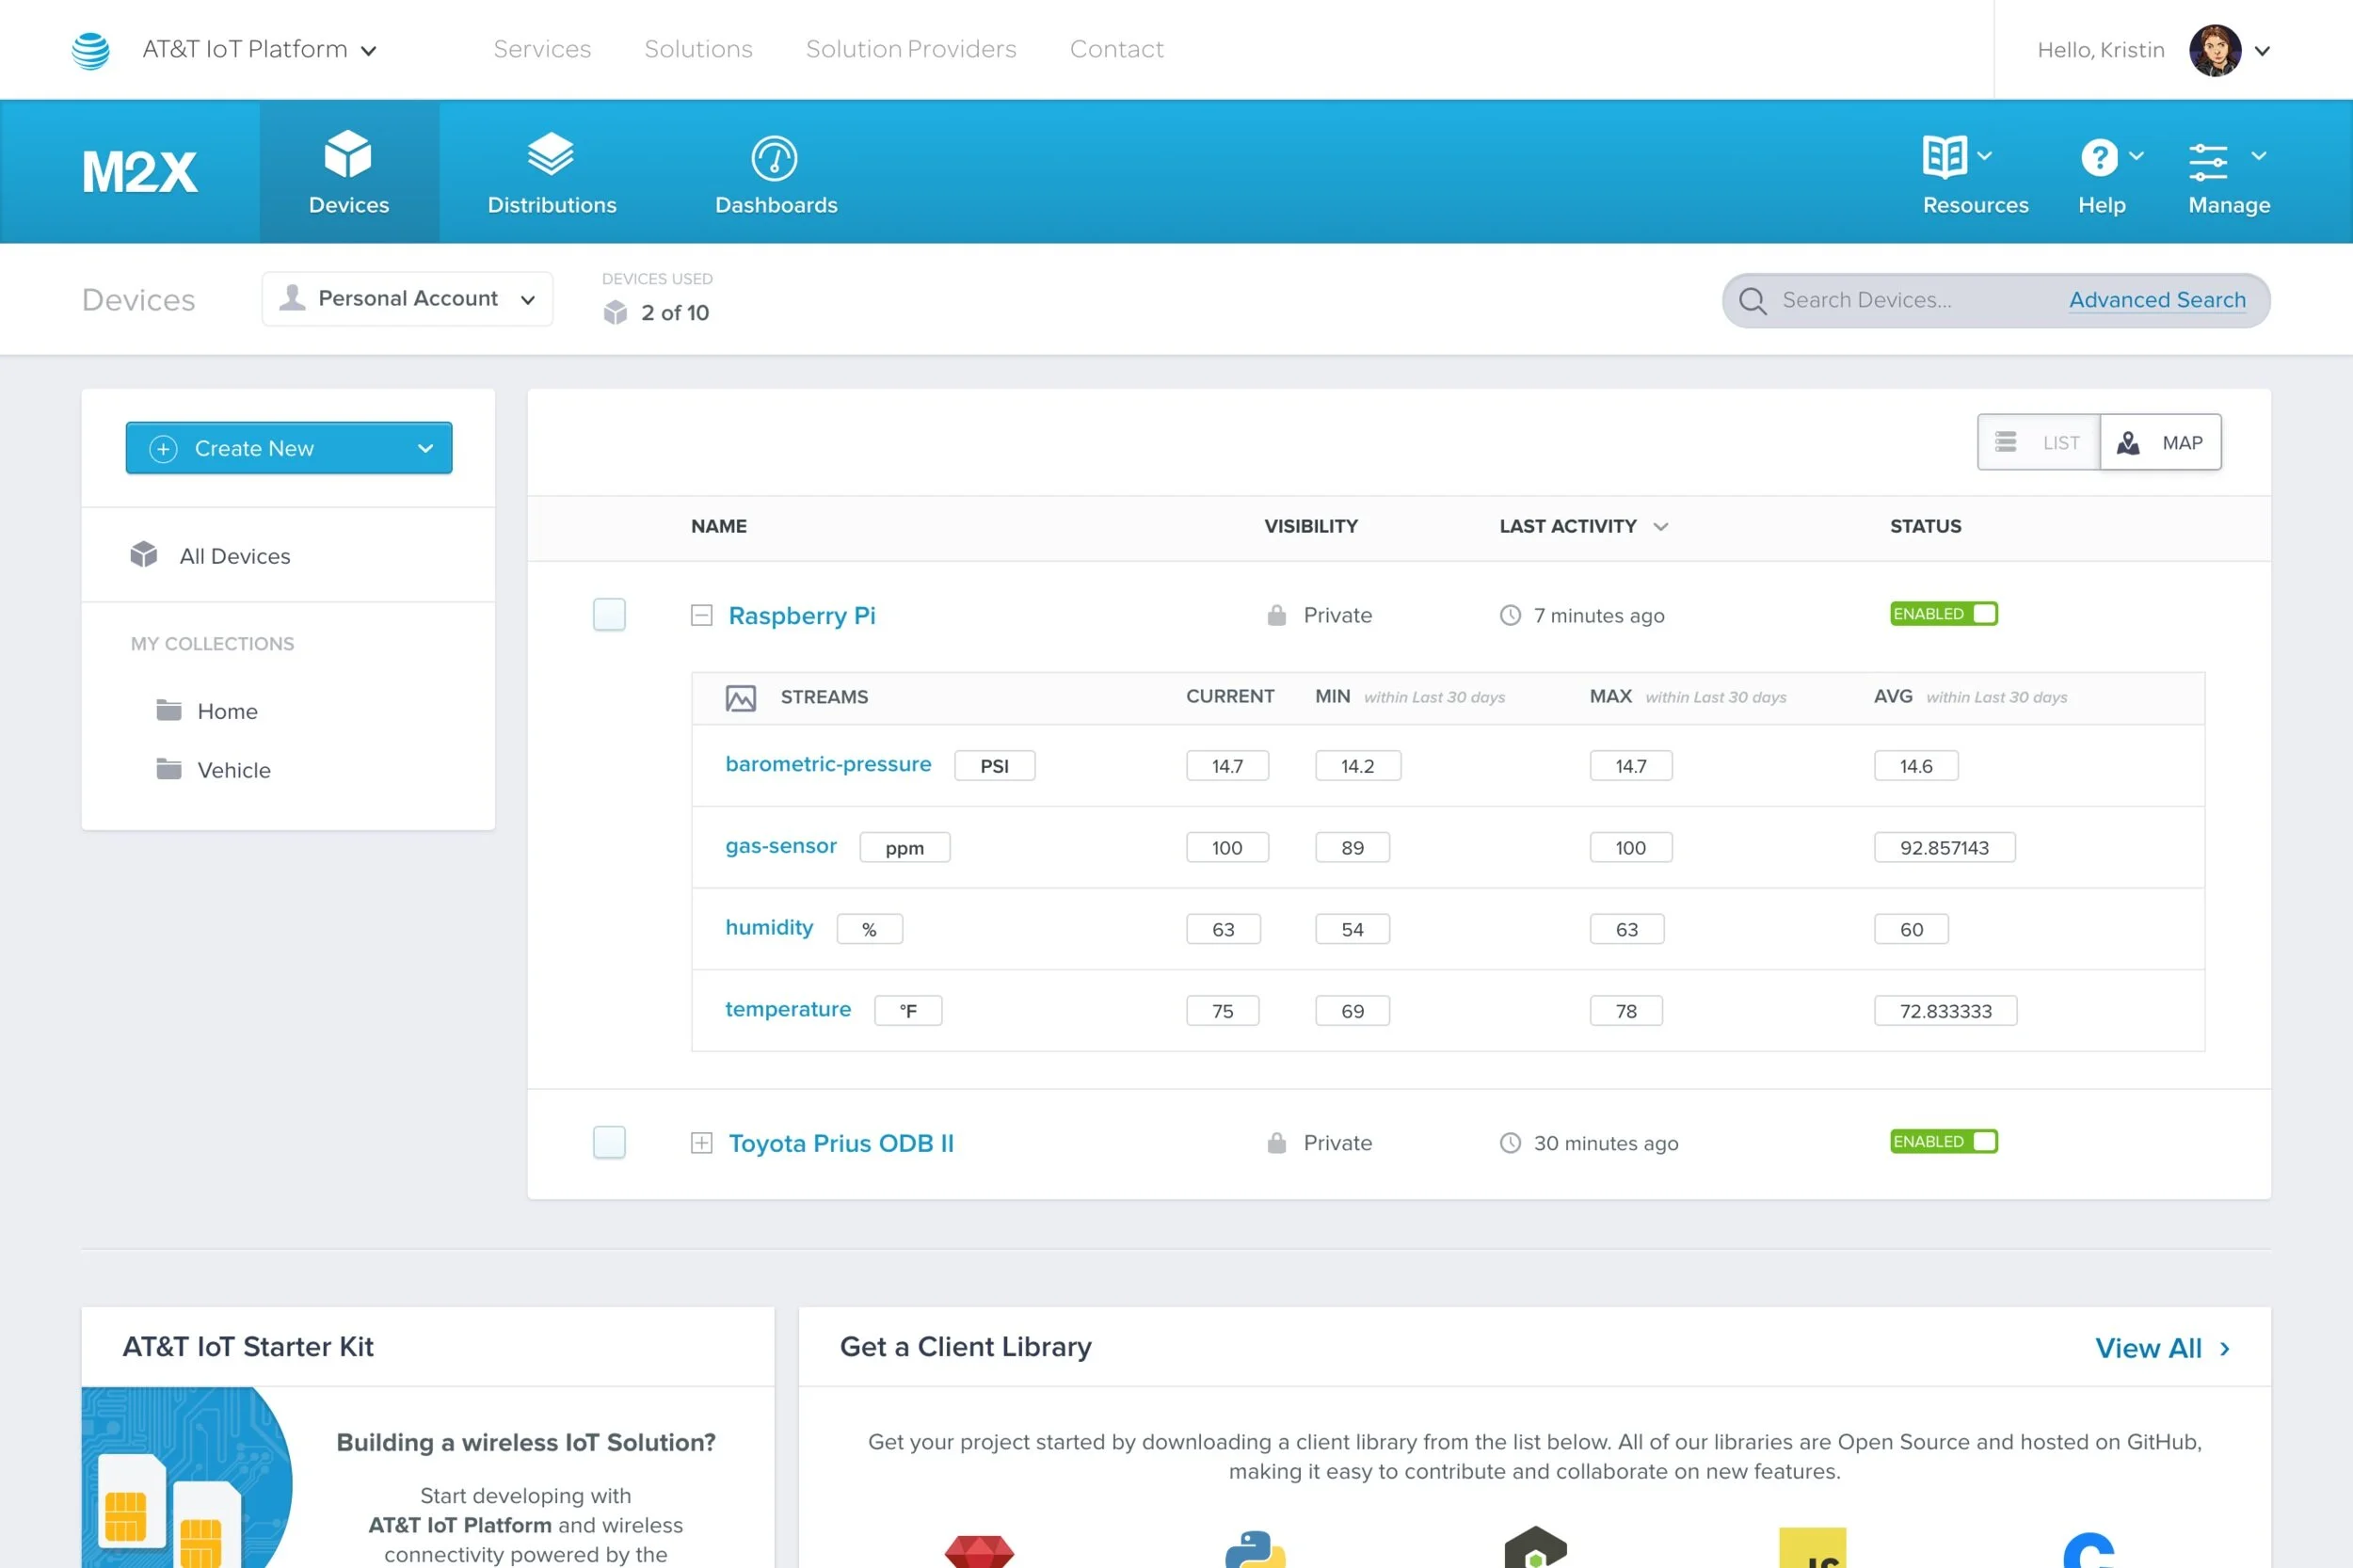Check the Raspberry Pi row checkbox

click(609, 614)
